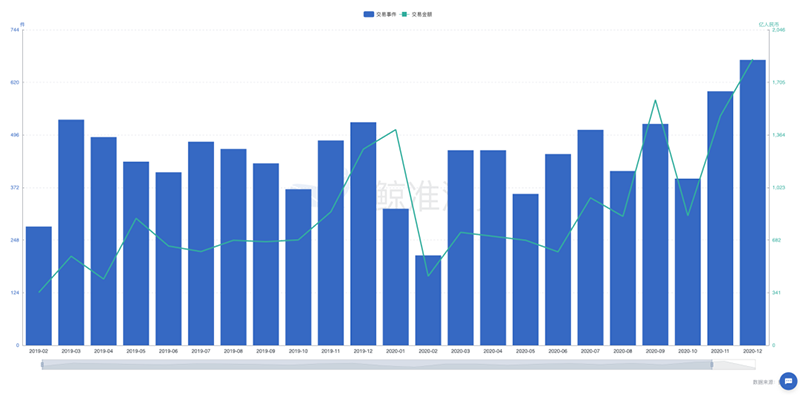Select the 2019-10 bar
The width and height of the screenshot is (800, 395).
click(298, 267)
